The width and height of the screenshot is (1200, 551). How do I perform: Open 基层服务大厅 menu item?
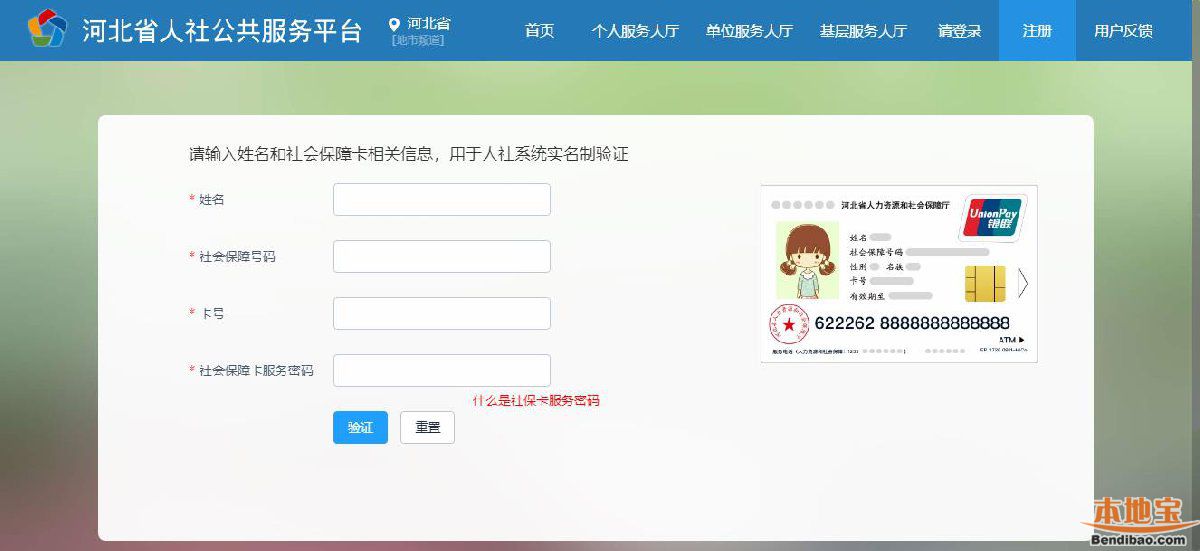pyautogui.click(x=863, y=30)
